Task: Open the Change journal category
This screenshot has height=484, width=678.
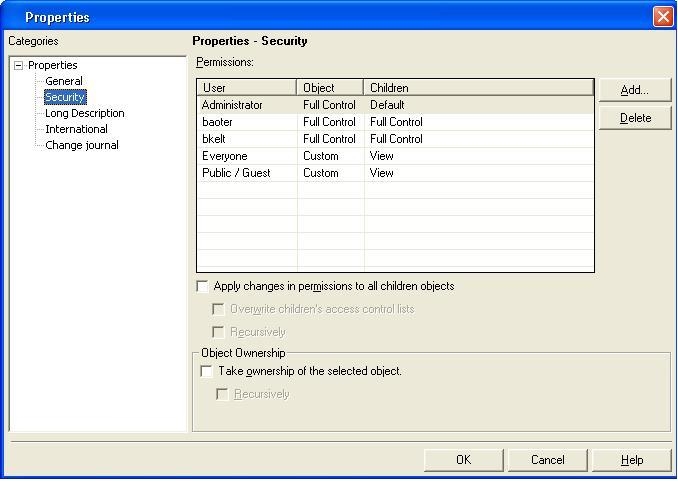Action: [82, 145]
